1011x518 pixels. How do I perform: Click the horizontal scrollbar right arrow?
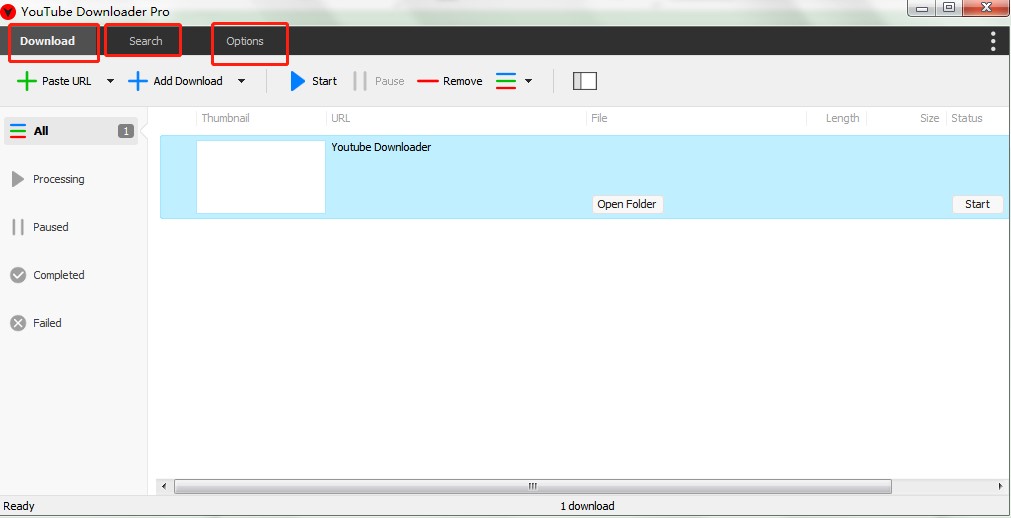coord(1001,486)
